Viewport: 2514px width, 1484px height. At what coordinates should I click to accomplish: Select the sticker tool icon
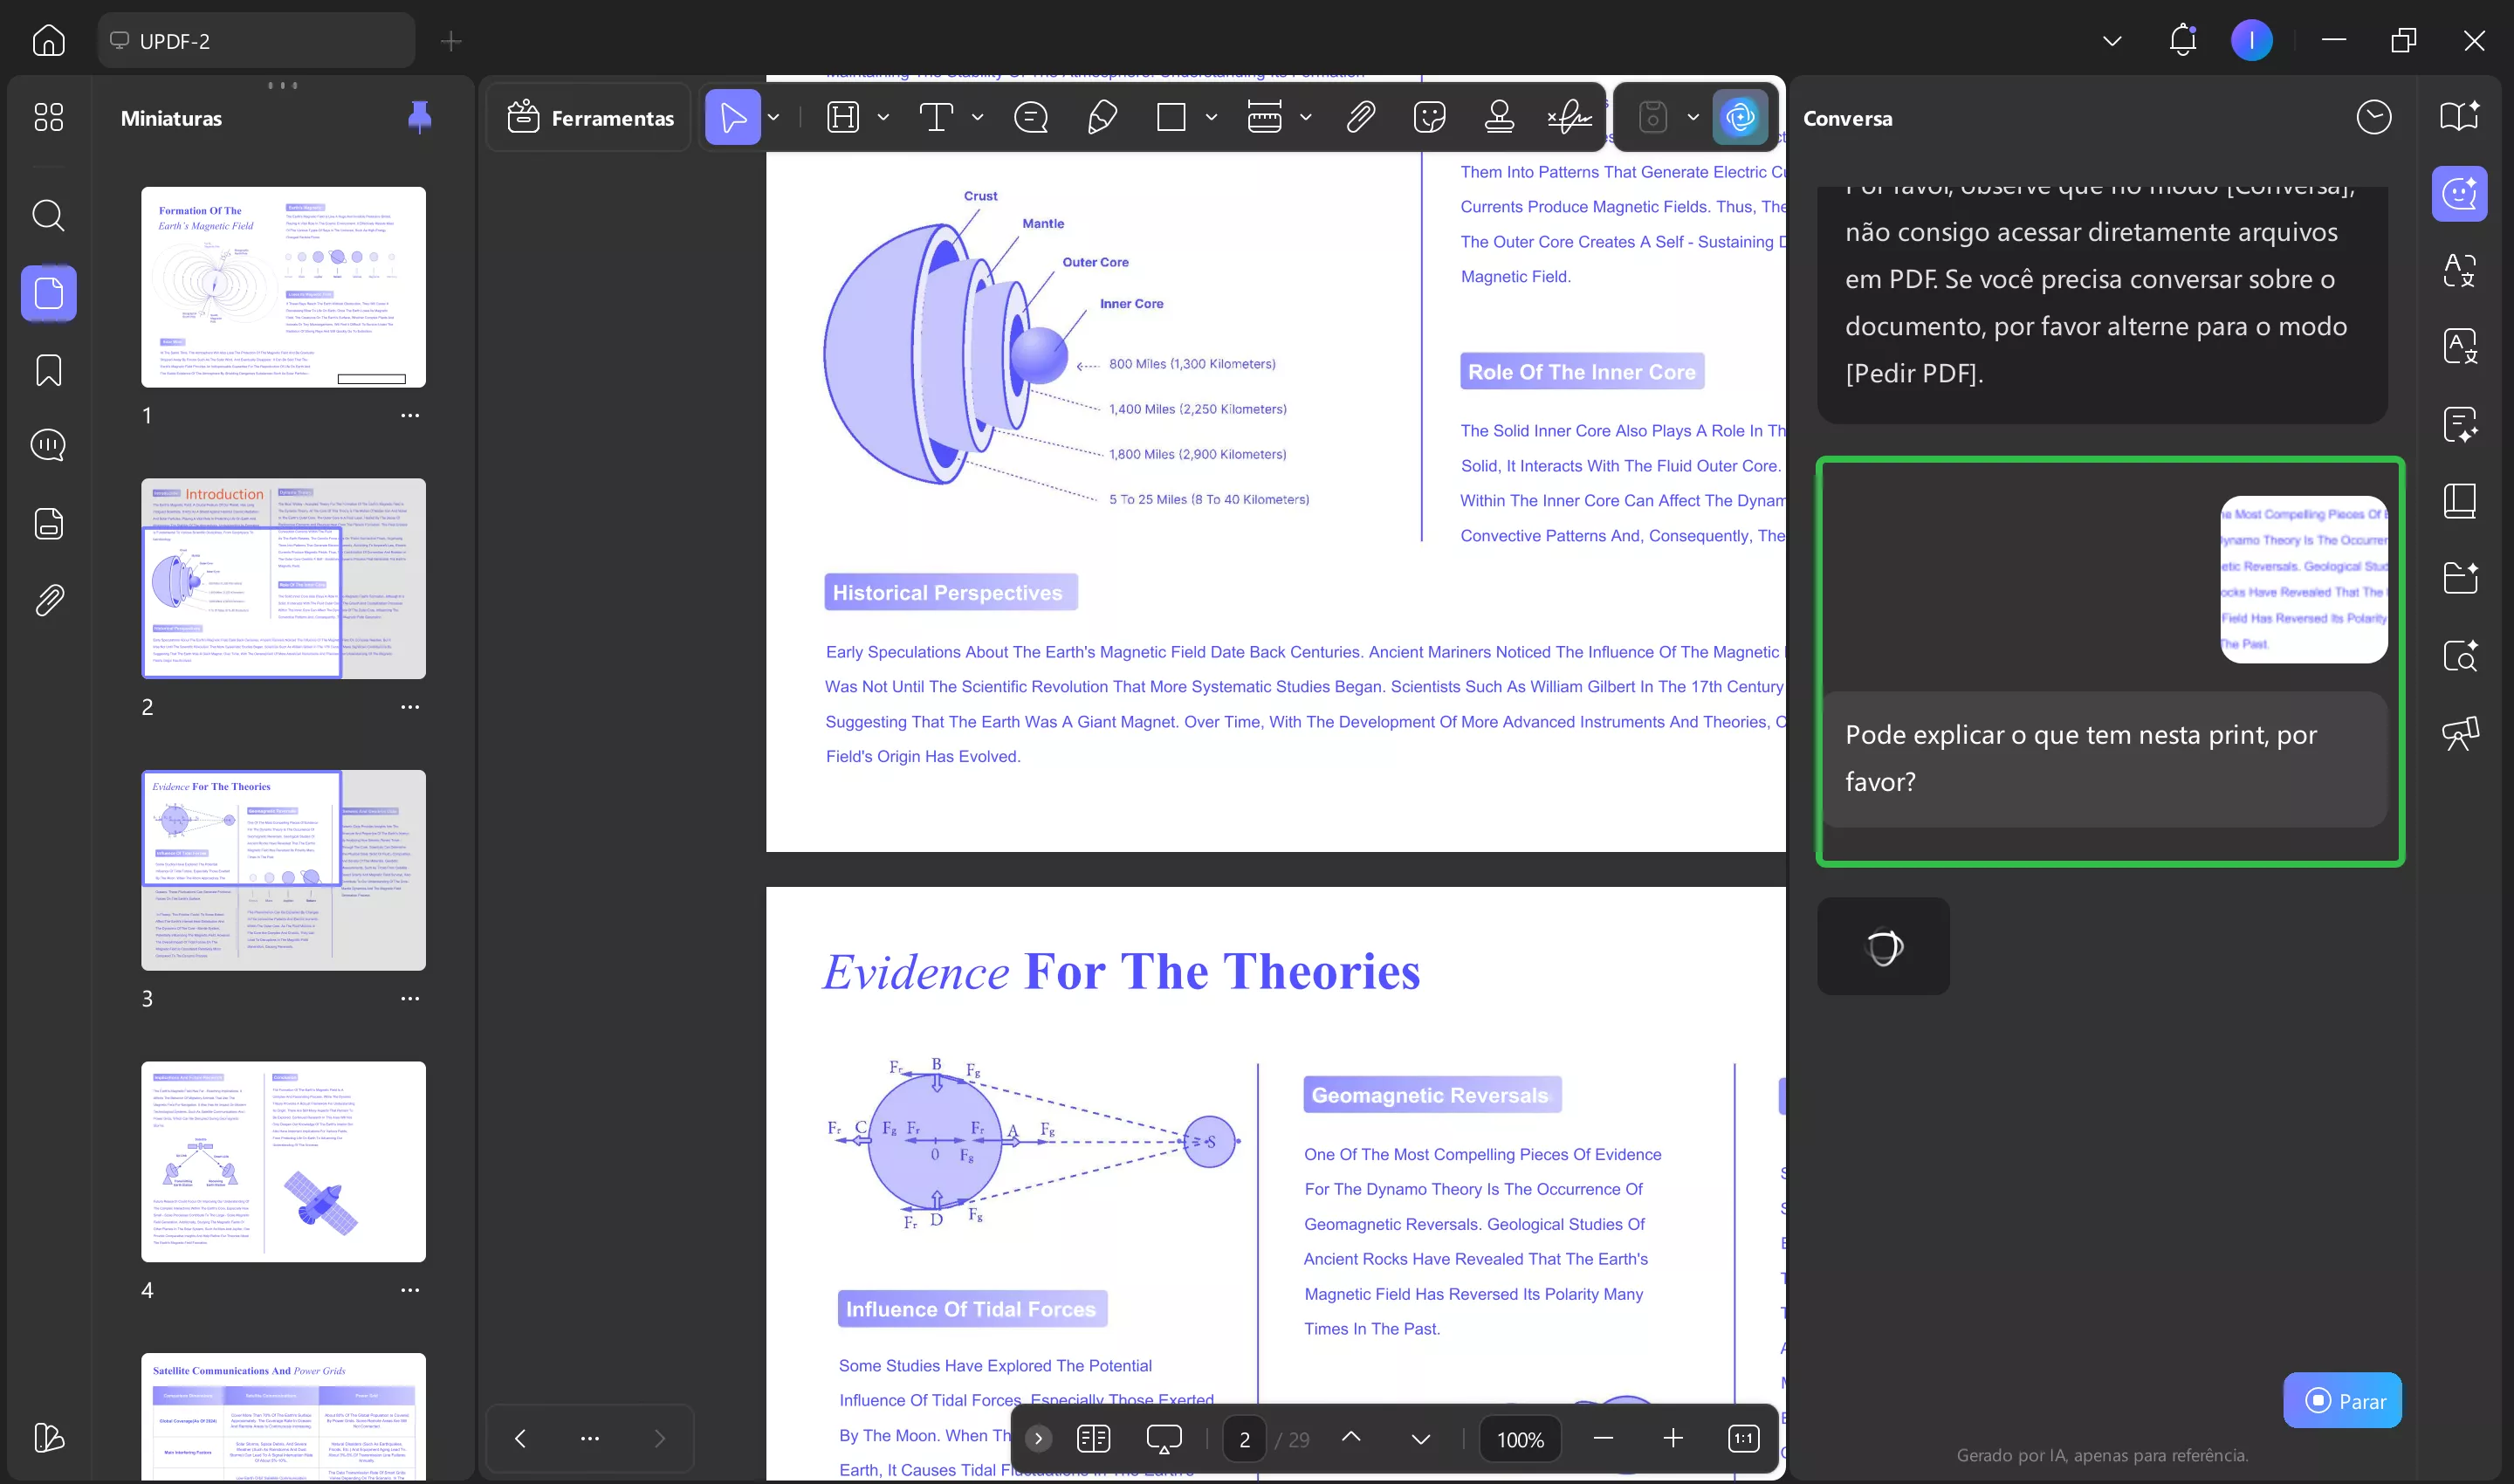click(1429, 118)
